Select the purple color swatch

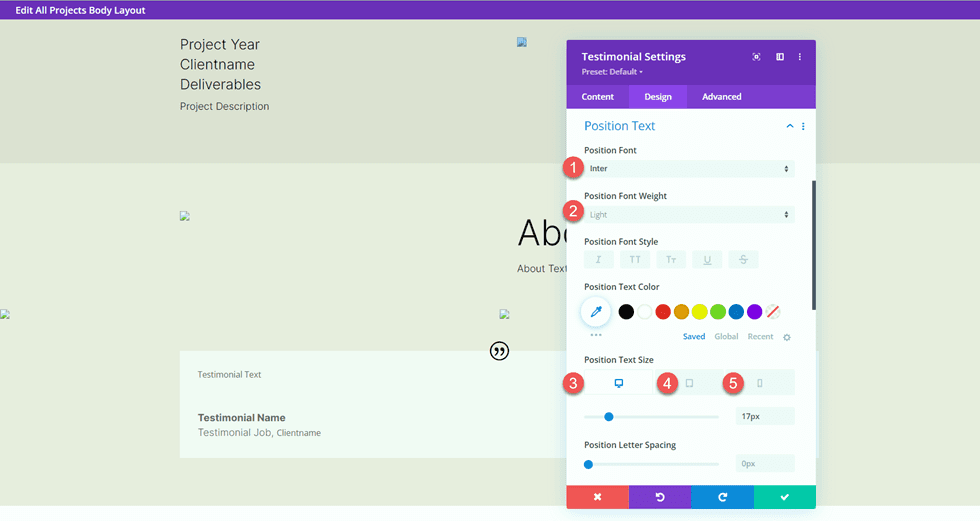[754, 312]
